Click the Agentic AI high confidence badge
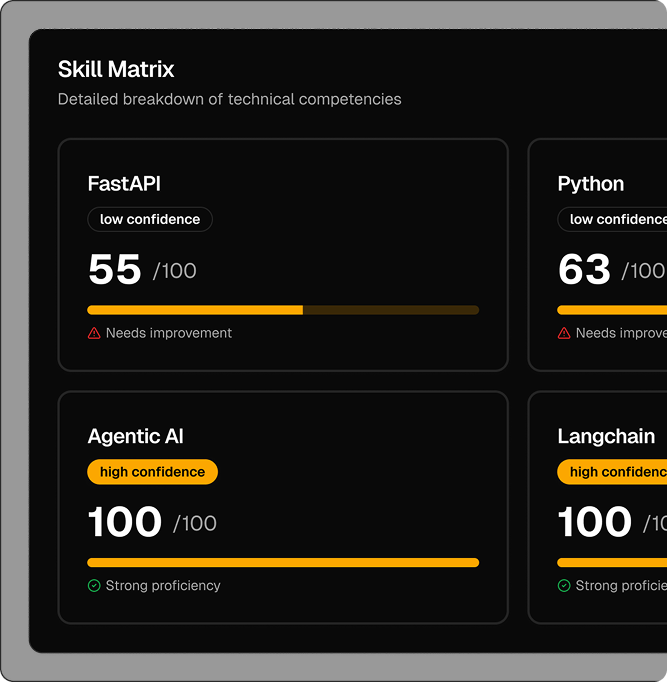 click(x=153, y=472)
